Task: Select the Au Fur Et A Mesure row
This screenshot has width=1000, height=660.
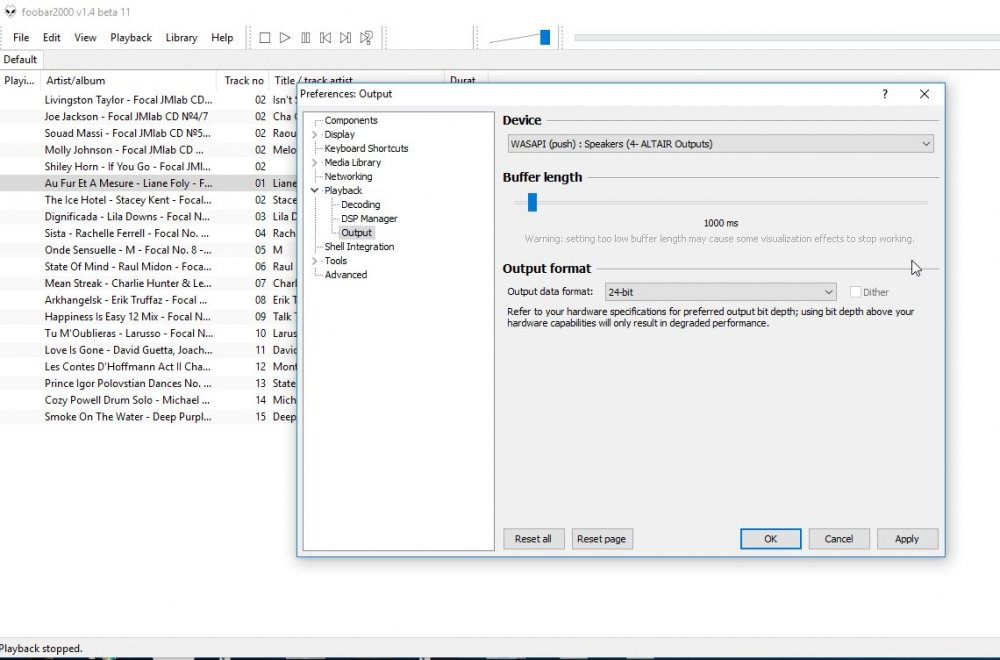Action: (x=148, y=183)
